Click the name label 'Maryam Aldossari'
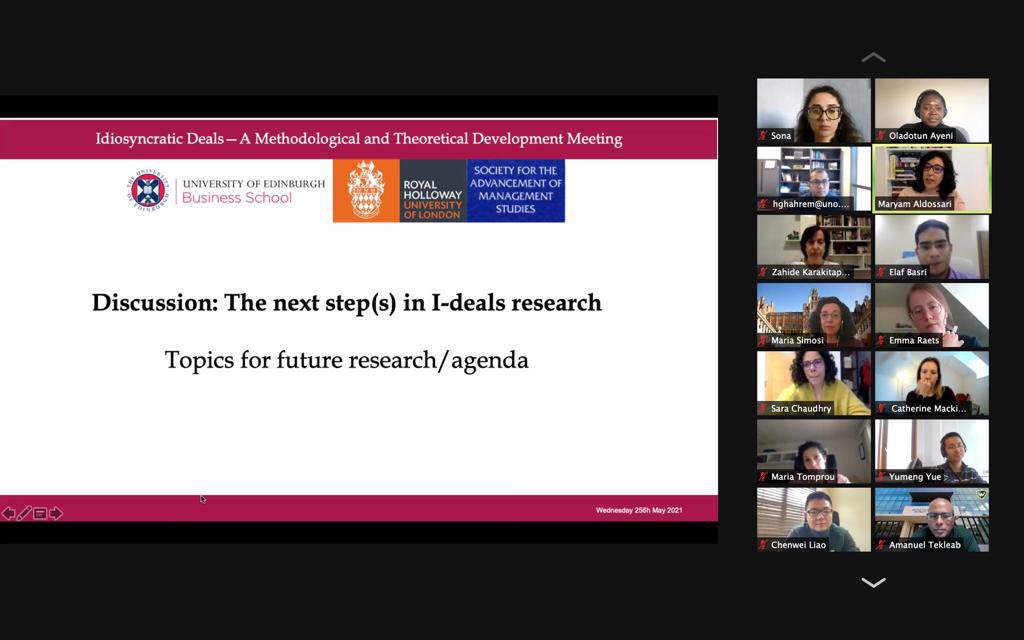 [x=915, y=204]
